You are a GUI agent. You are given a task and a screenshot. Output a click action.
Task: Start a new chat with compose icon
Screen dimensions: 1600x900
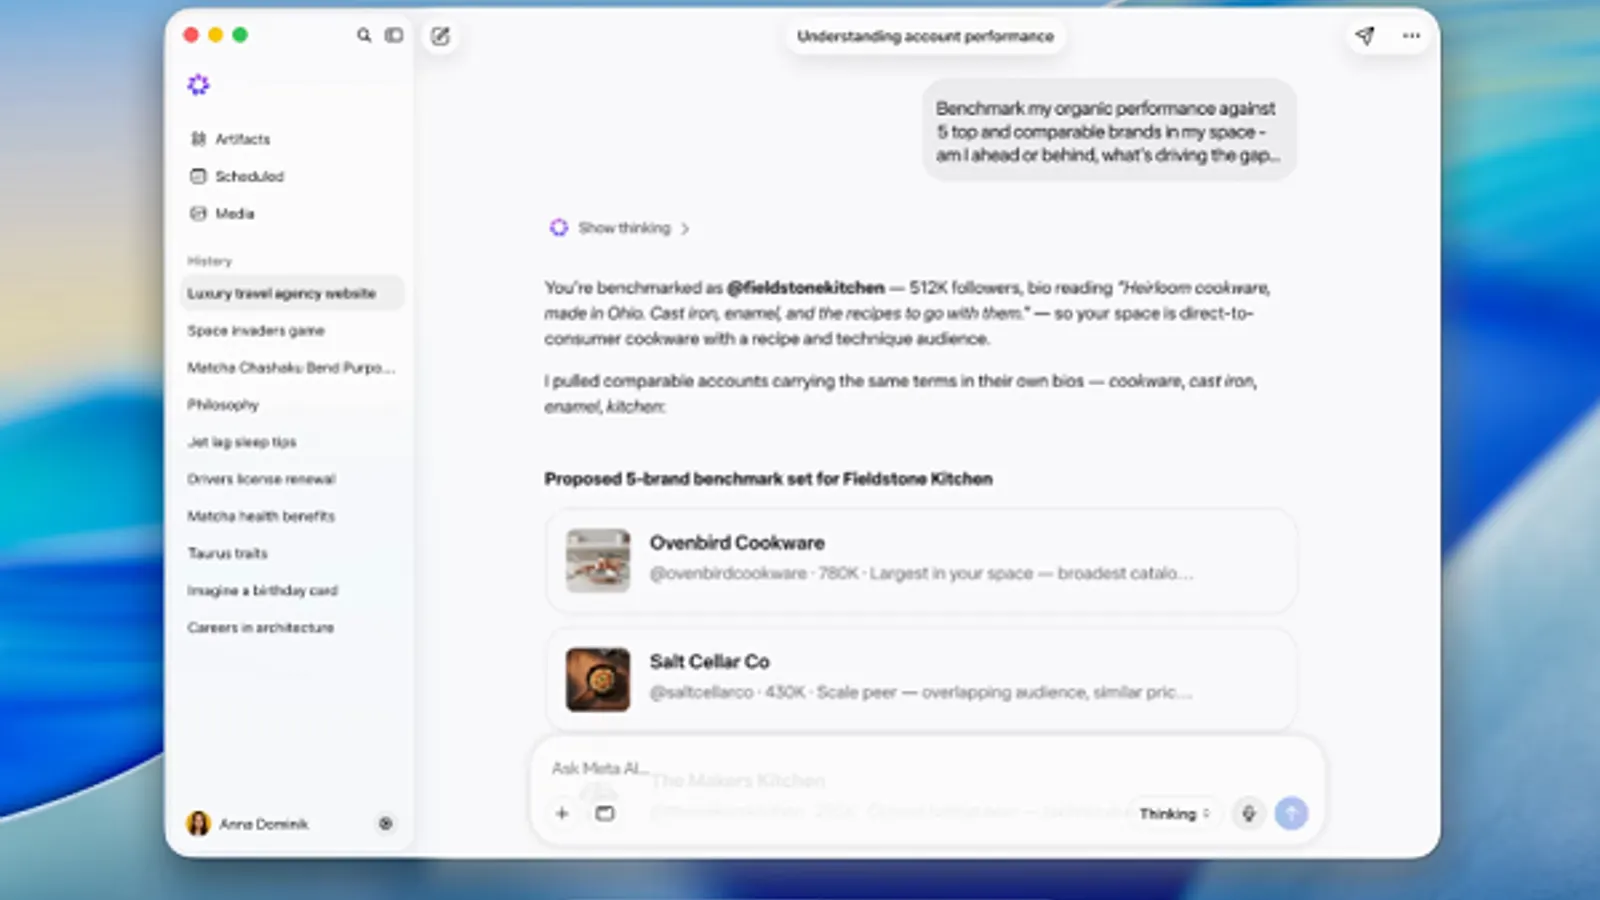[x=440, y=36]
